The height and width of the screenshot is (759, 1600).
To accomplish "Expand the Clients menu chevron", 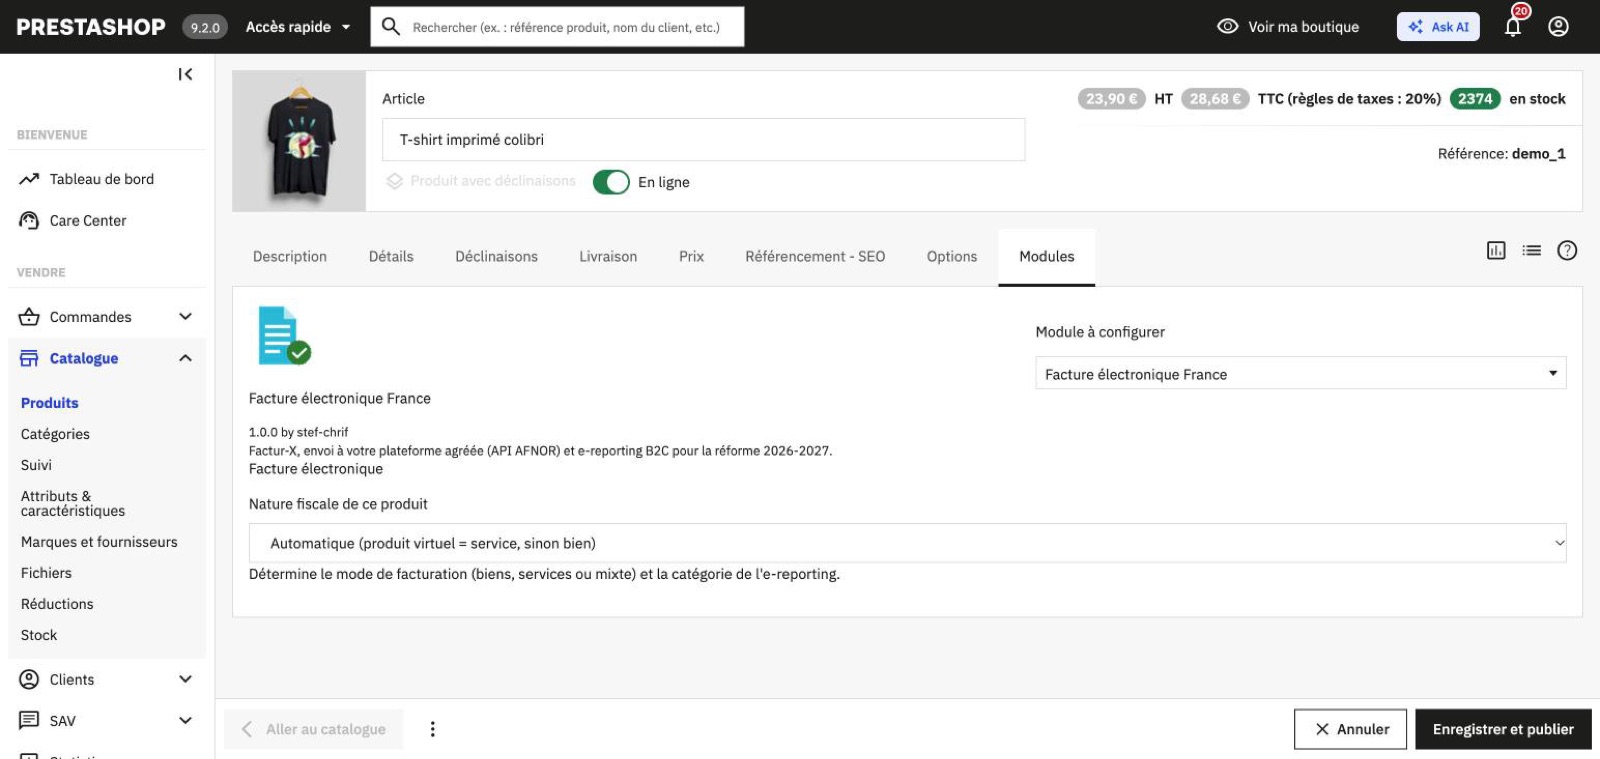I will 185,679.
